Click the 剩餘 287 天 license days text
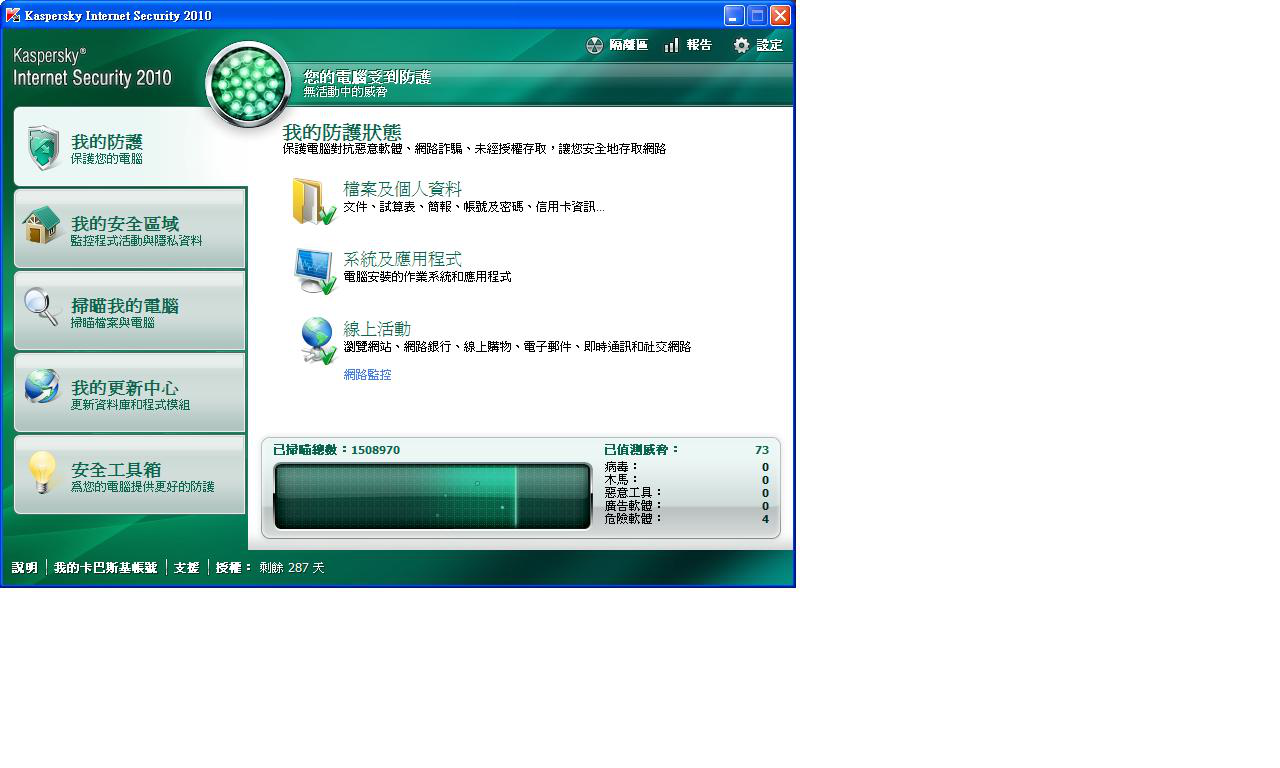 coord(292,567)
